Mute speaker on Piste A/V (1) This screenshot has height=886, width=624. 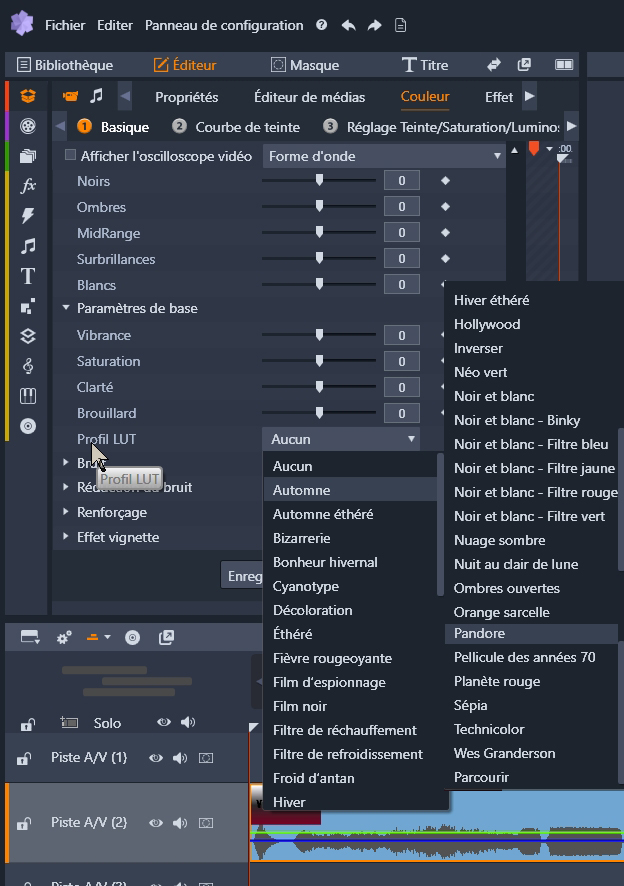click(x=180, y=758)
